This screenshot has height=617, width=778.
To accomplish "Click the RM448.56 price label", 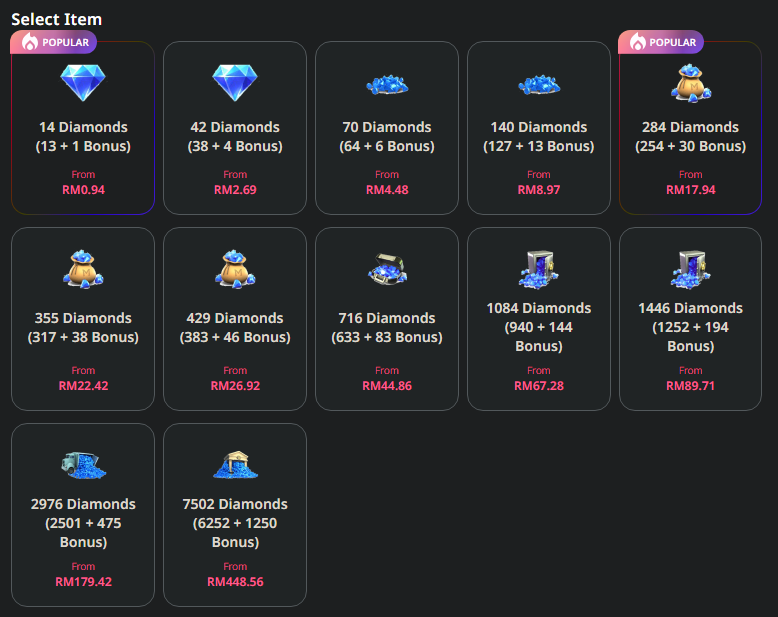I will 235,582.
